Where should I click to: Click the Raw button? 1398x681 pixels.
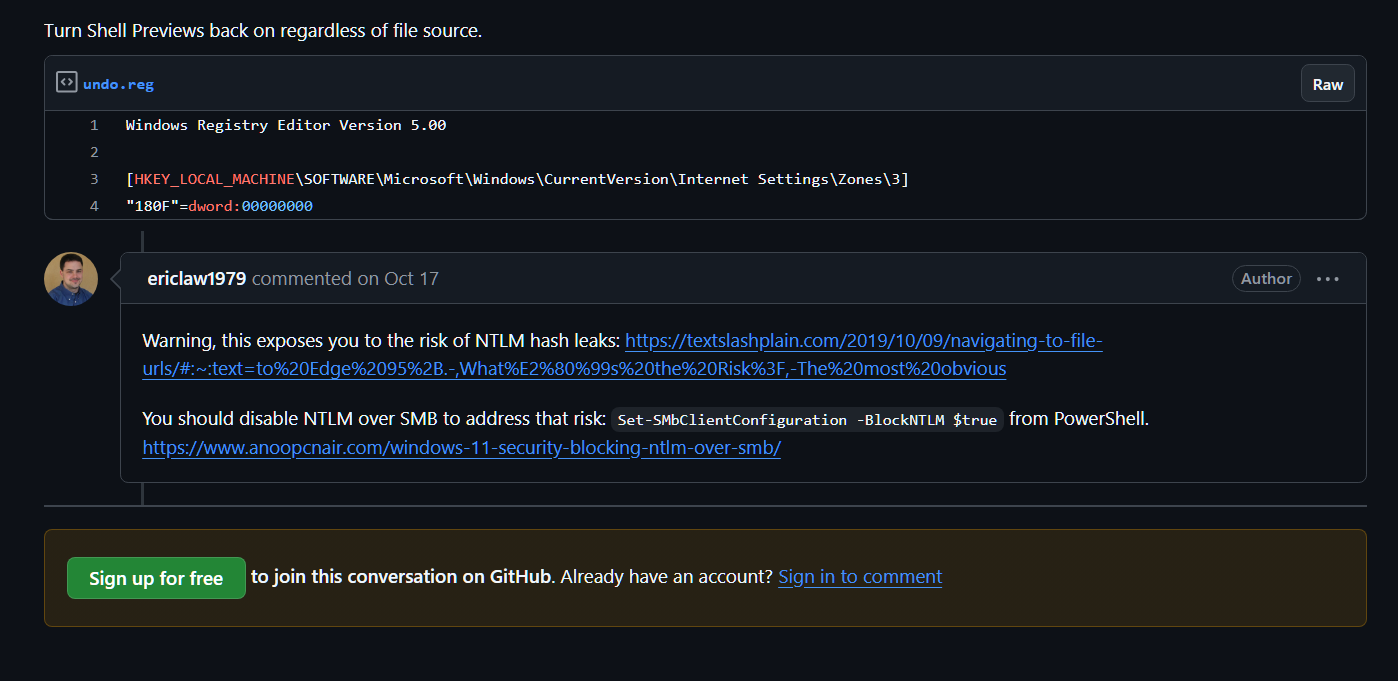(x=1327, y=84)
